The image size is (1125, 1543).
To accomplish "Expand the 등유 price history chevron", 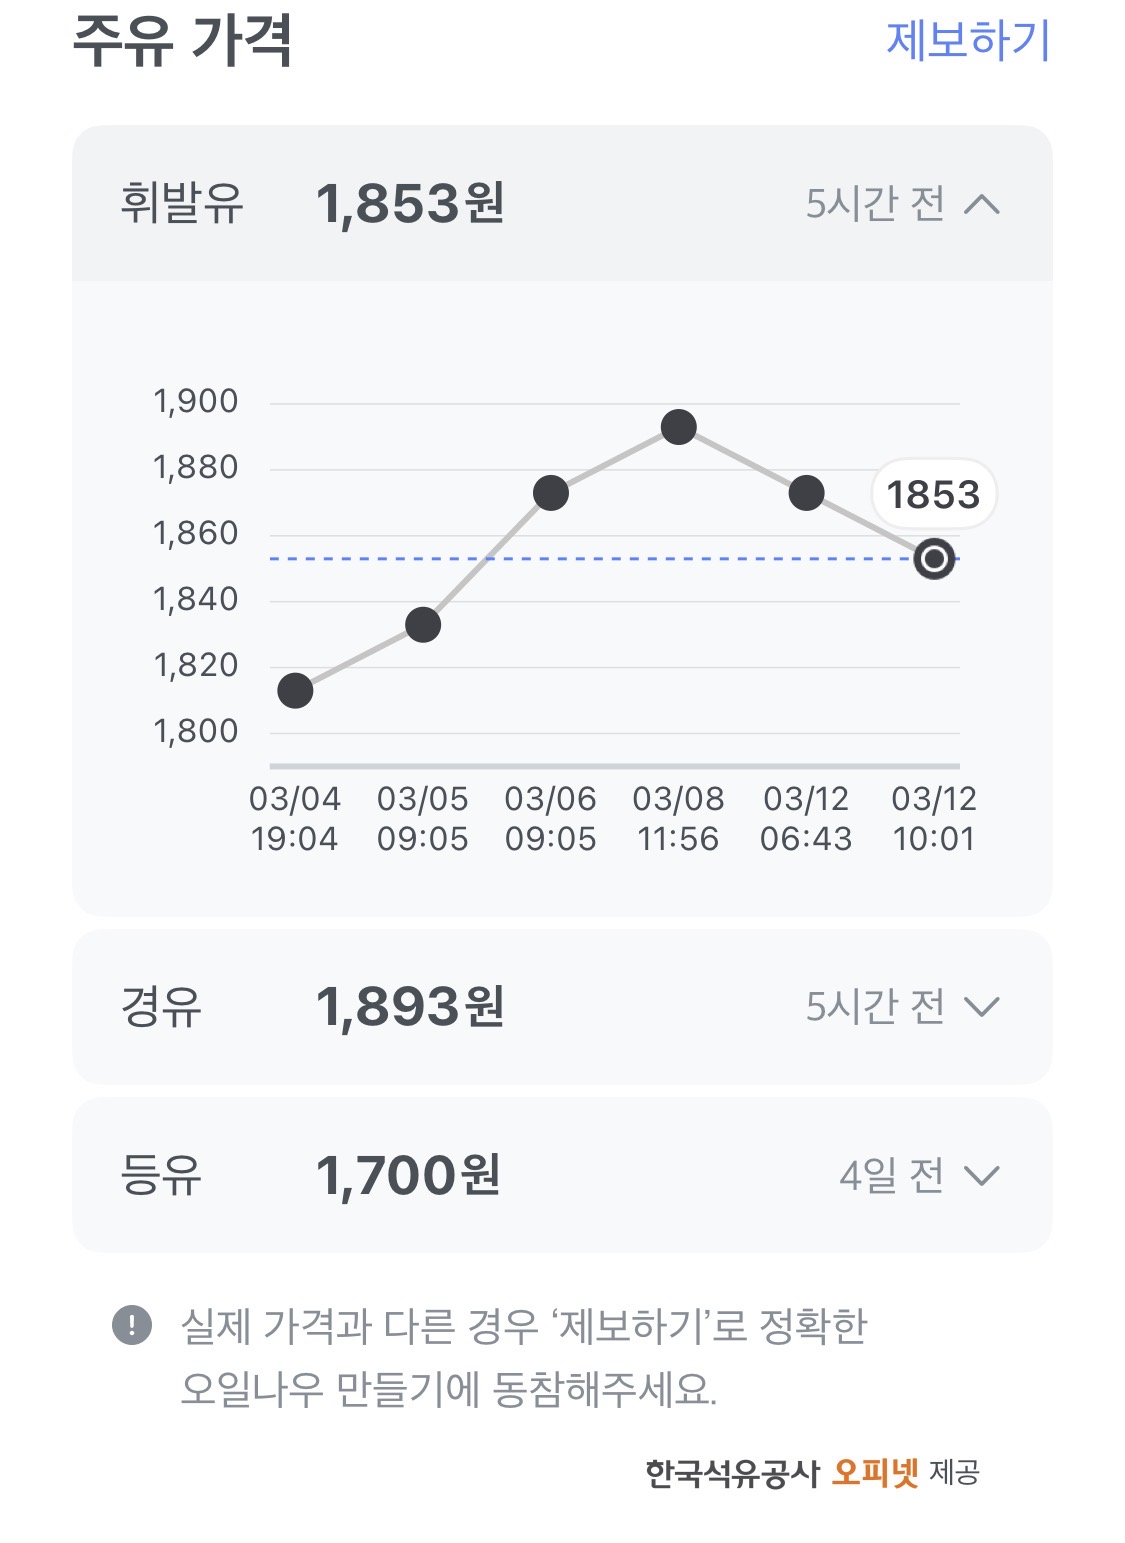I will pos(981,1176).
